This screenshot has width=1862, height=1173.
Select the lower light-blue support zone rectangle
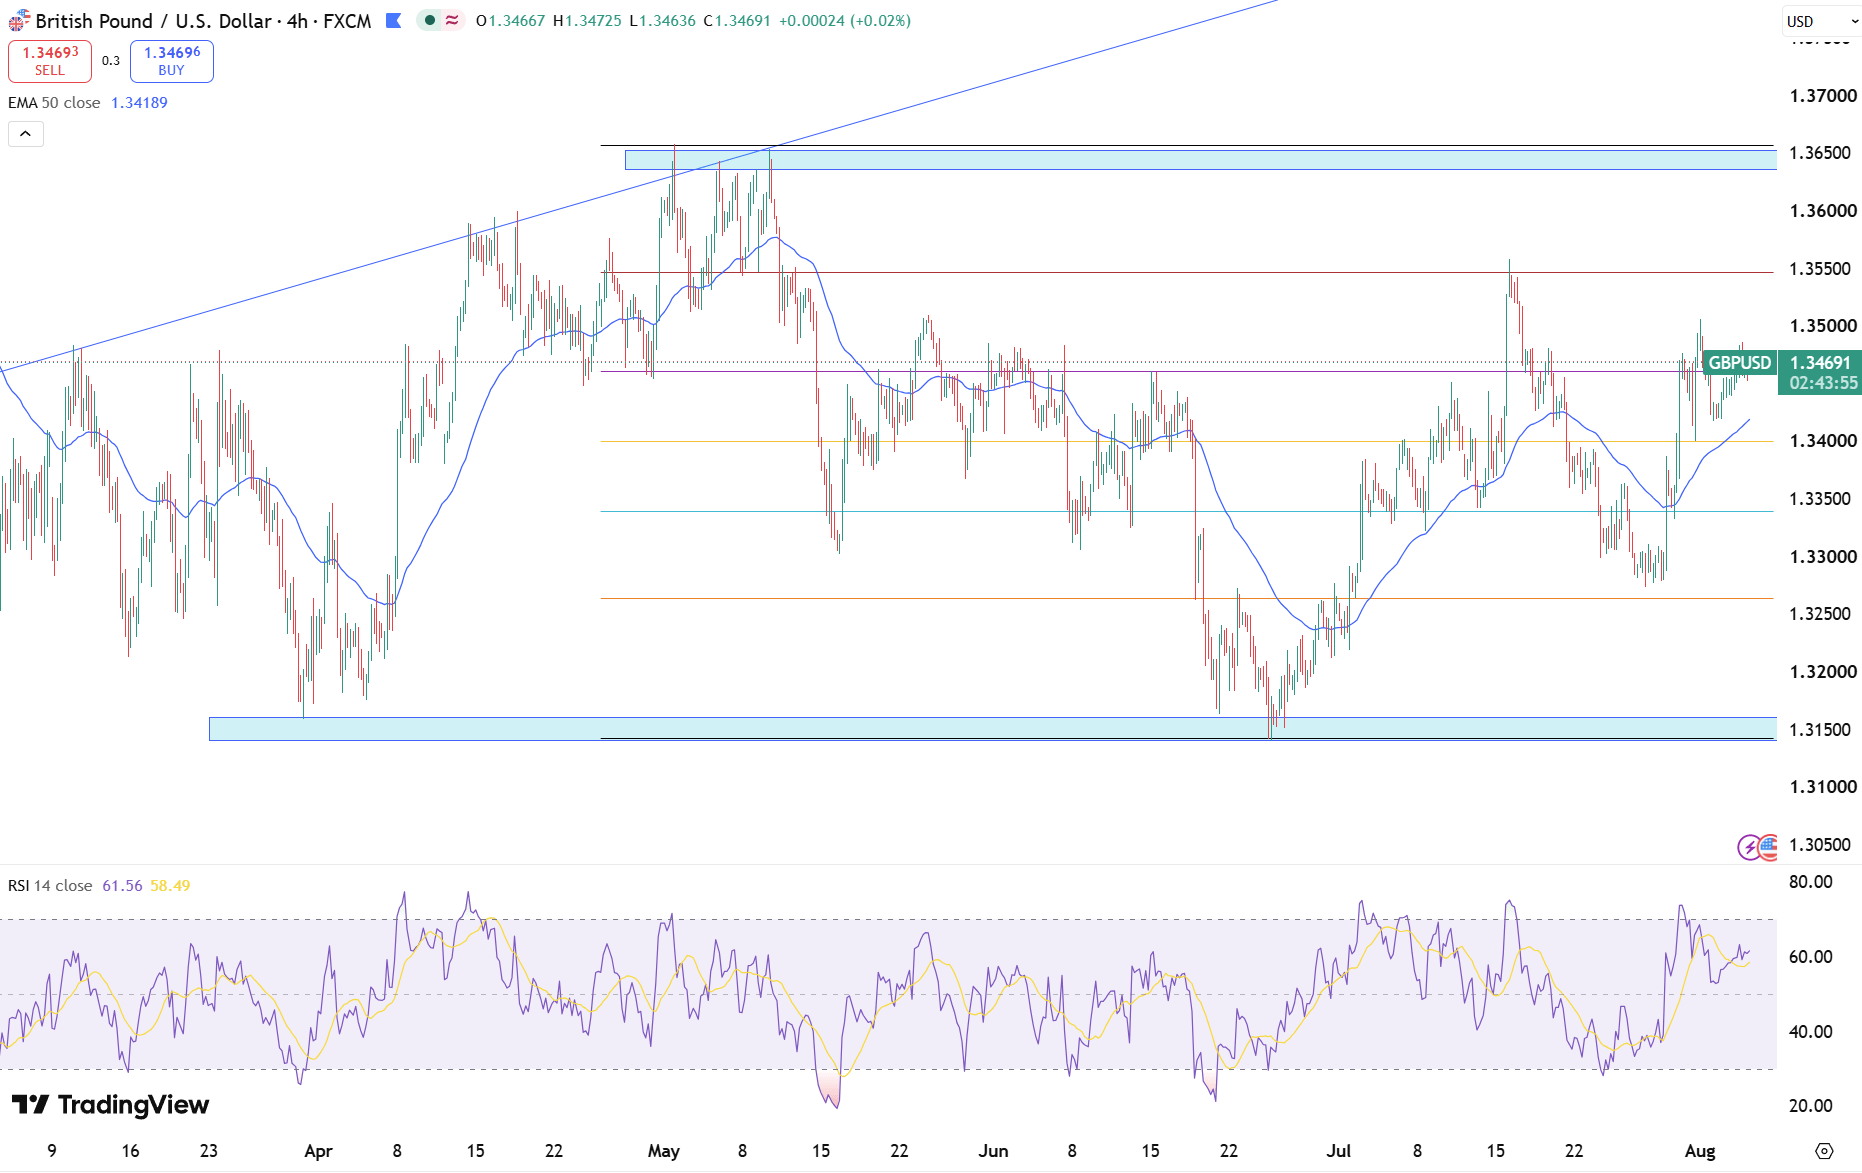(x=993, y=728)
